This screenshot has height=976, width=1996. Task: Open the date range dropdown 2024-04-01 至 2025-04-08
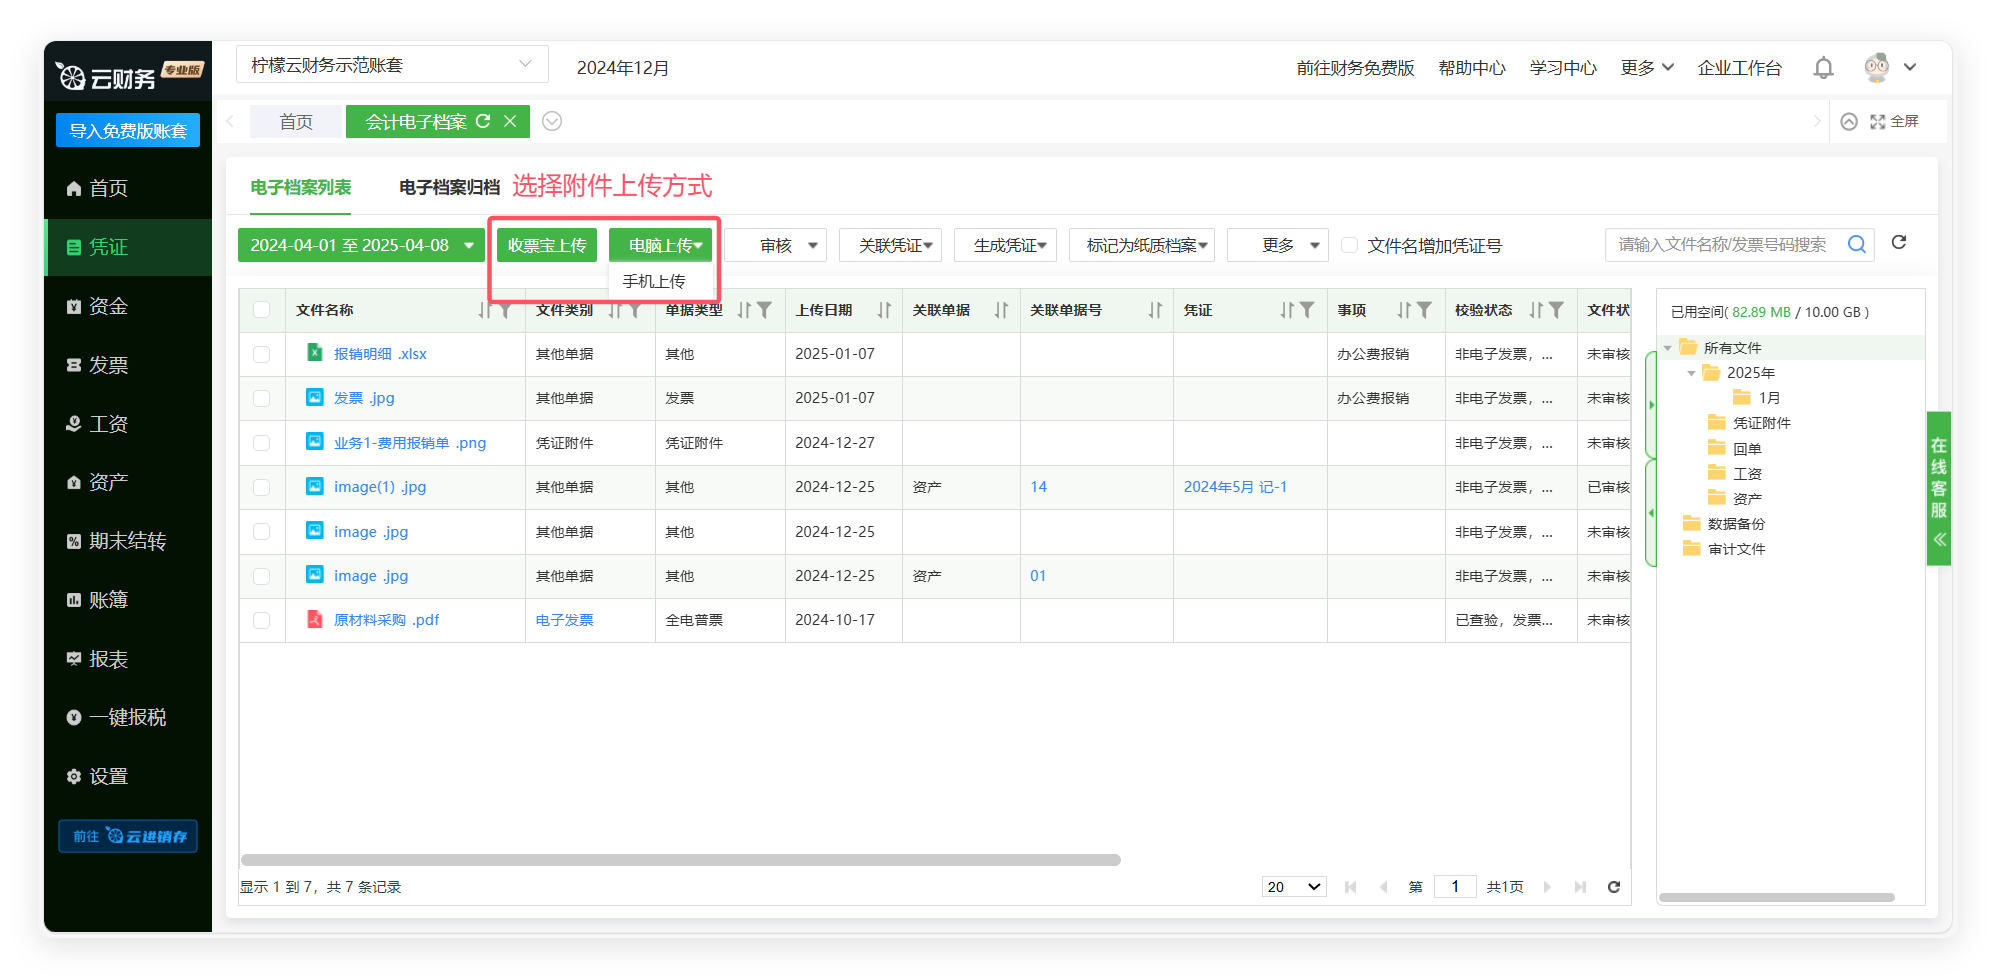coord(361,245)
